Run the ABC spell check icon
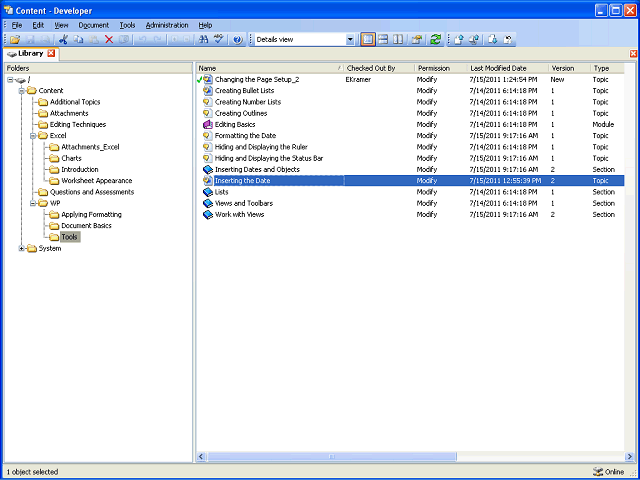640x480 pixels. coord(219,40)
